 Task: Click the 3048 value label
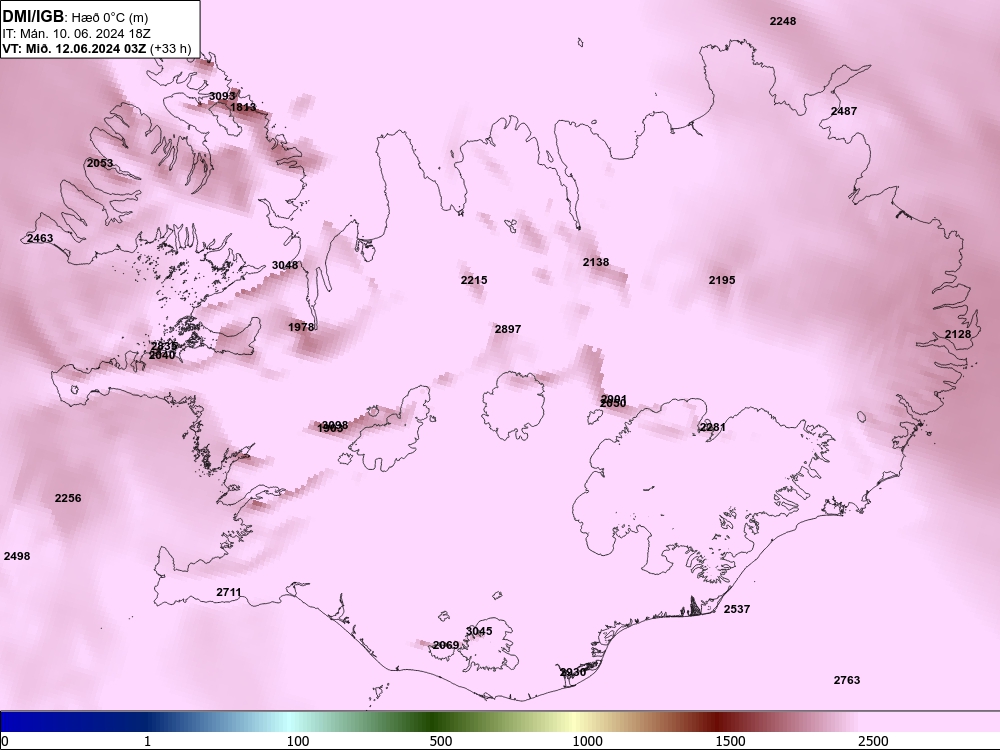[x=284, y=265]
